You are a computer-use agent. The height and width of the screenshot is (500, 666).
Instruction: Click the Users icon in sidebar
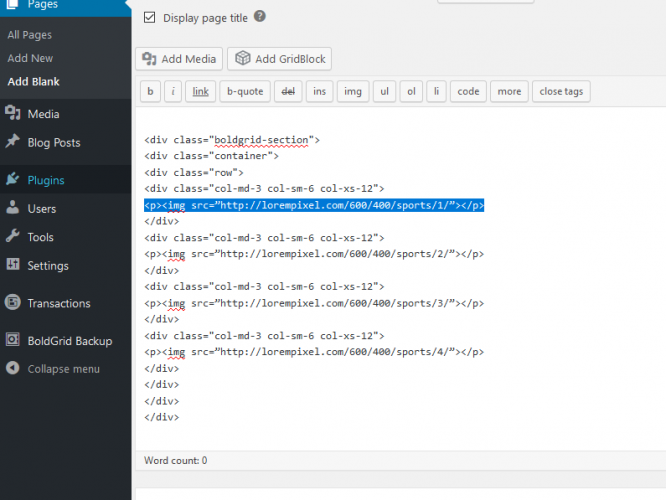click(12, 209)
